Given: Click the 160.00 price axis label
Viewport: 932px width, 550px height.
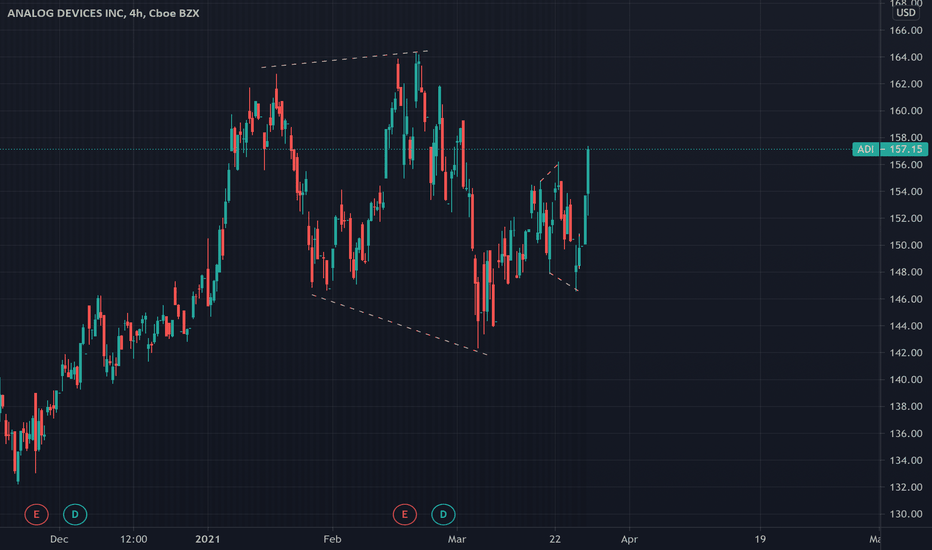Looking at the screenshot, I should coord(906,111).
